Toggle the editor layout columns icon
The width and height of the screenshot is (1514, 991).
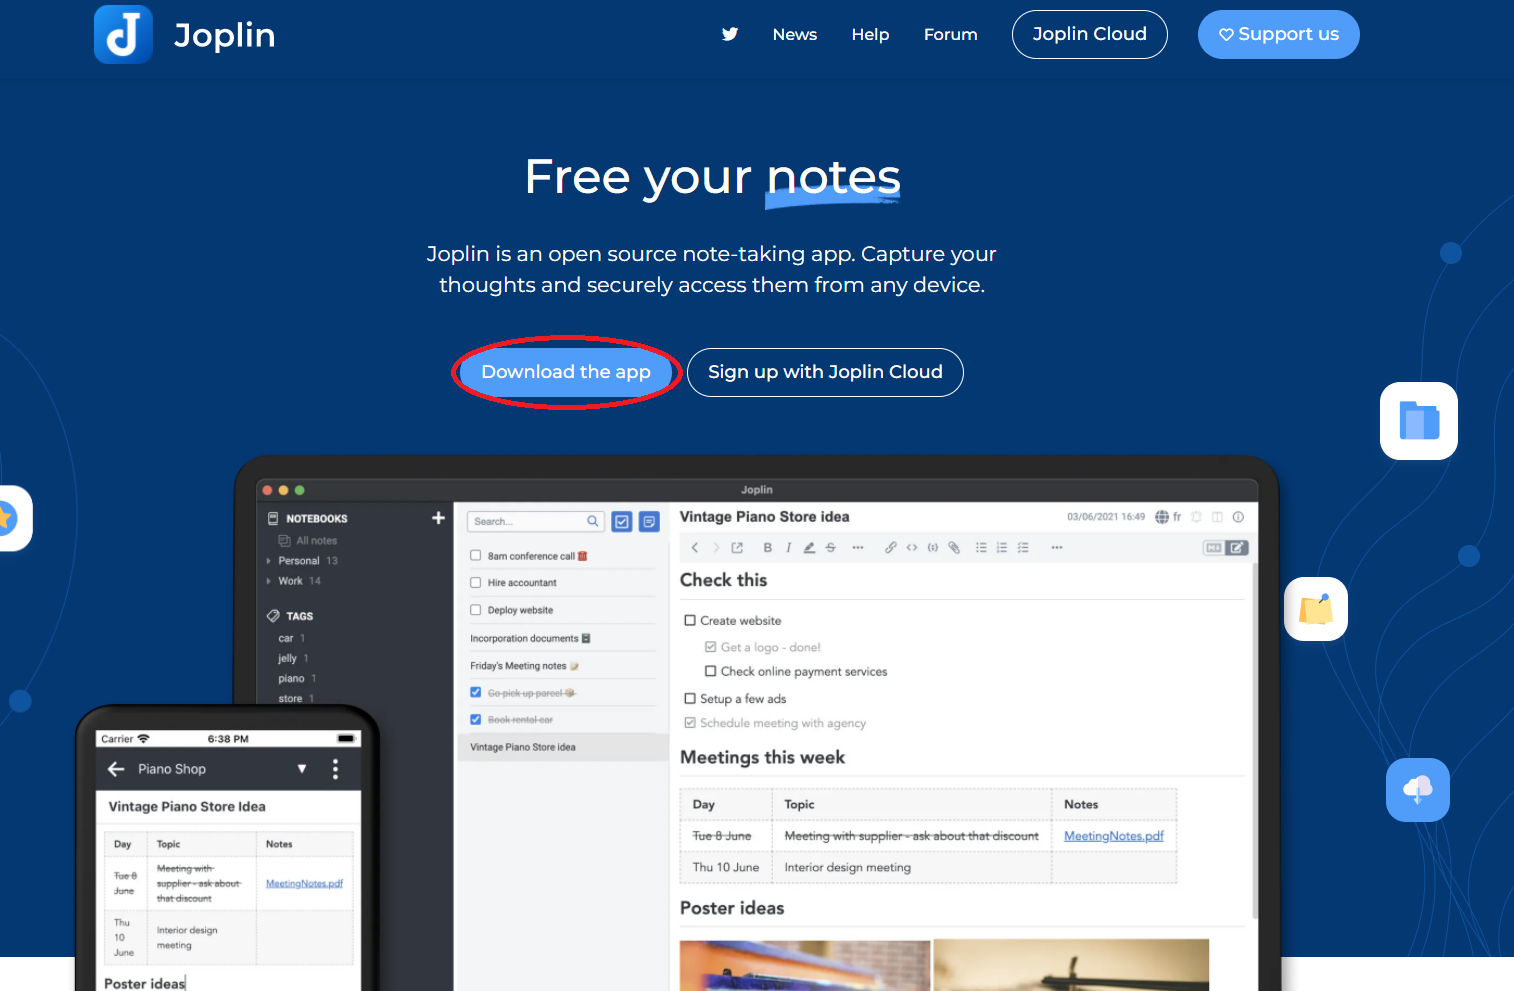pos(1217,517)
